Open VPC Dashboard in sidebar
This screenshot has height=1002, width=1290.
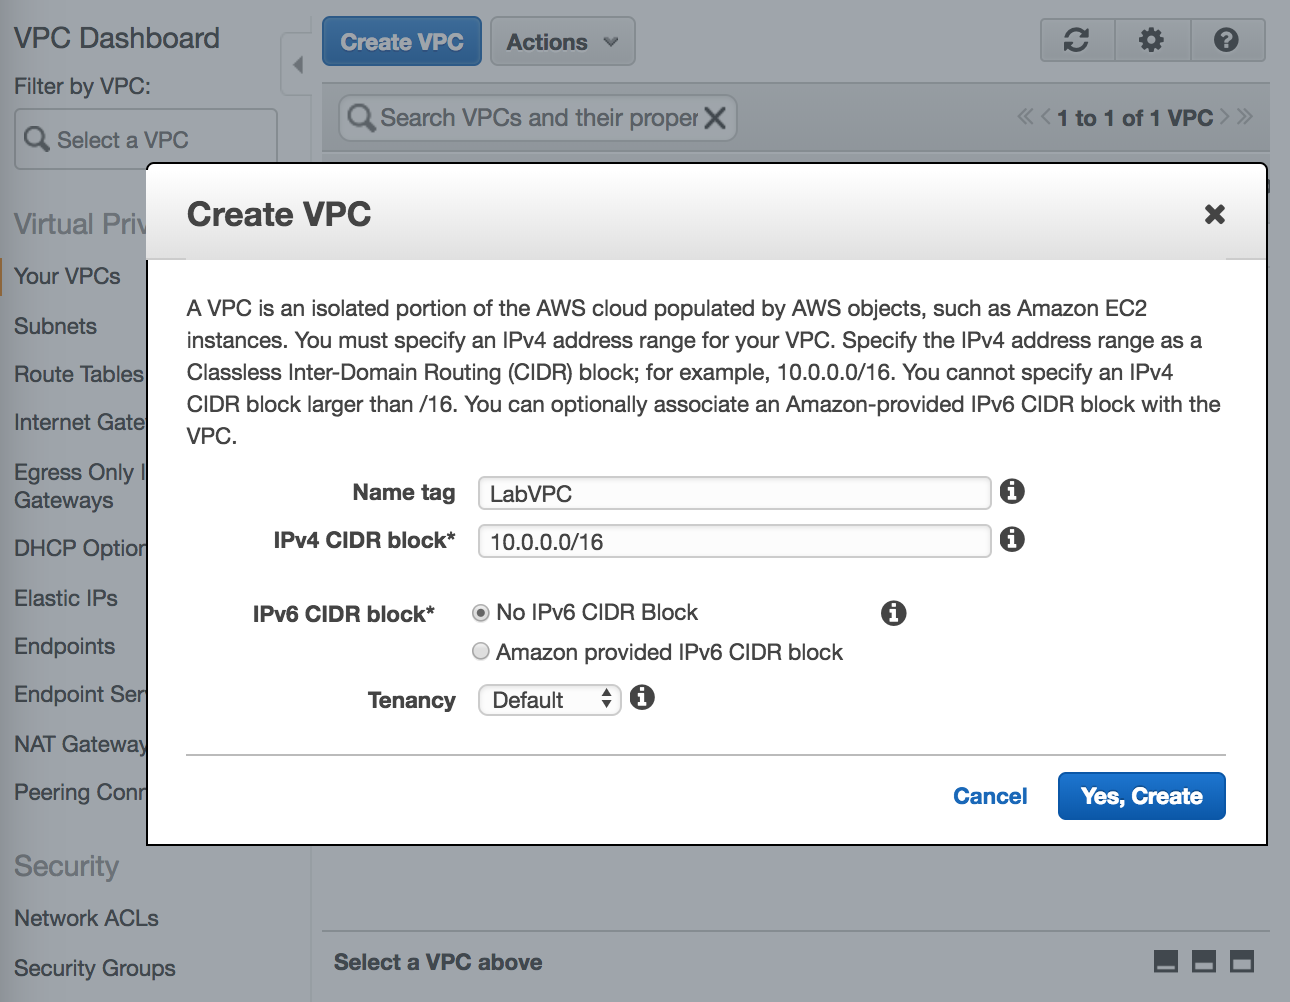pos(117,38)
